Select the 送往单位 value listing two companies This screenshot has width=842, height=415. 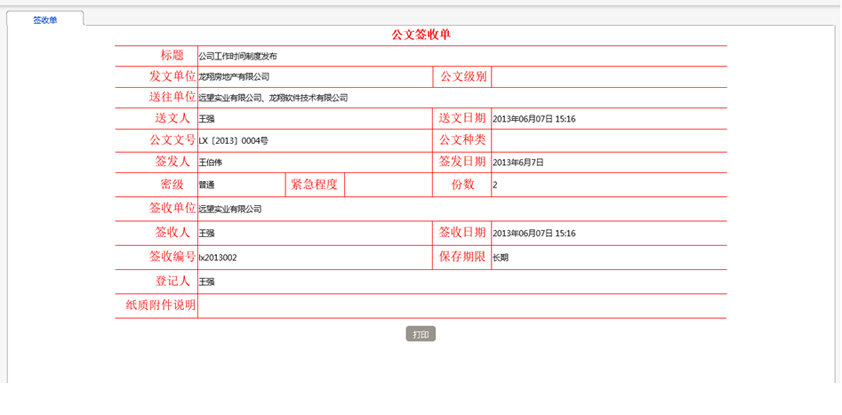pyautogui.click(x=273, y=98)
